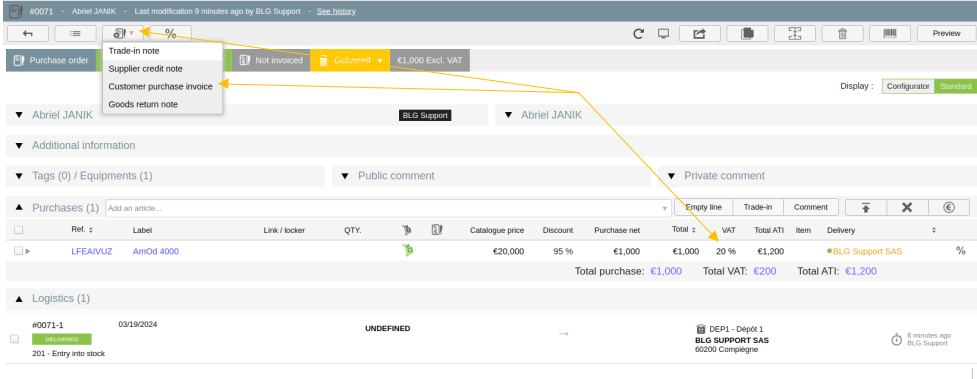Click the invoice column header icon
This screenshot has width=977, height=379.
click(x=437, y=230)
